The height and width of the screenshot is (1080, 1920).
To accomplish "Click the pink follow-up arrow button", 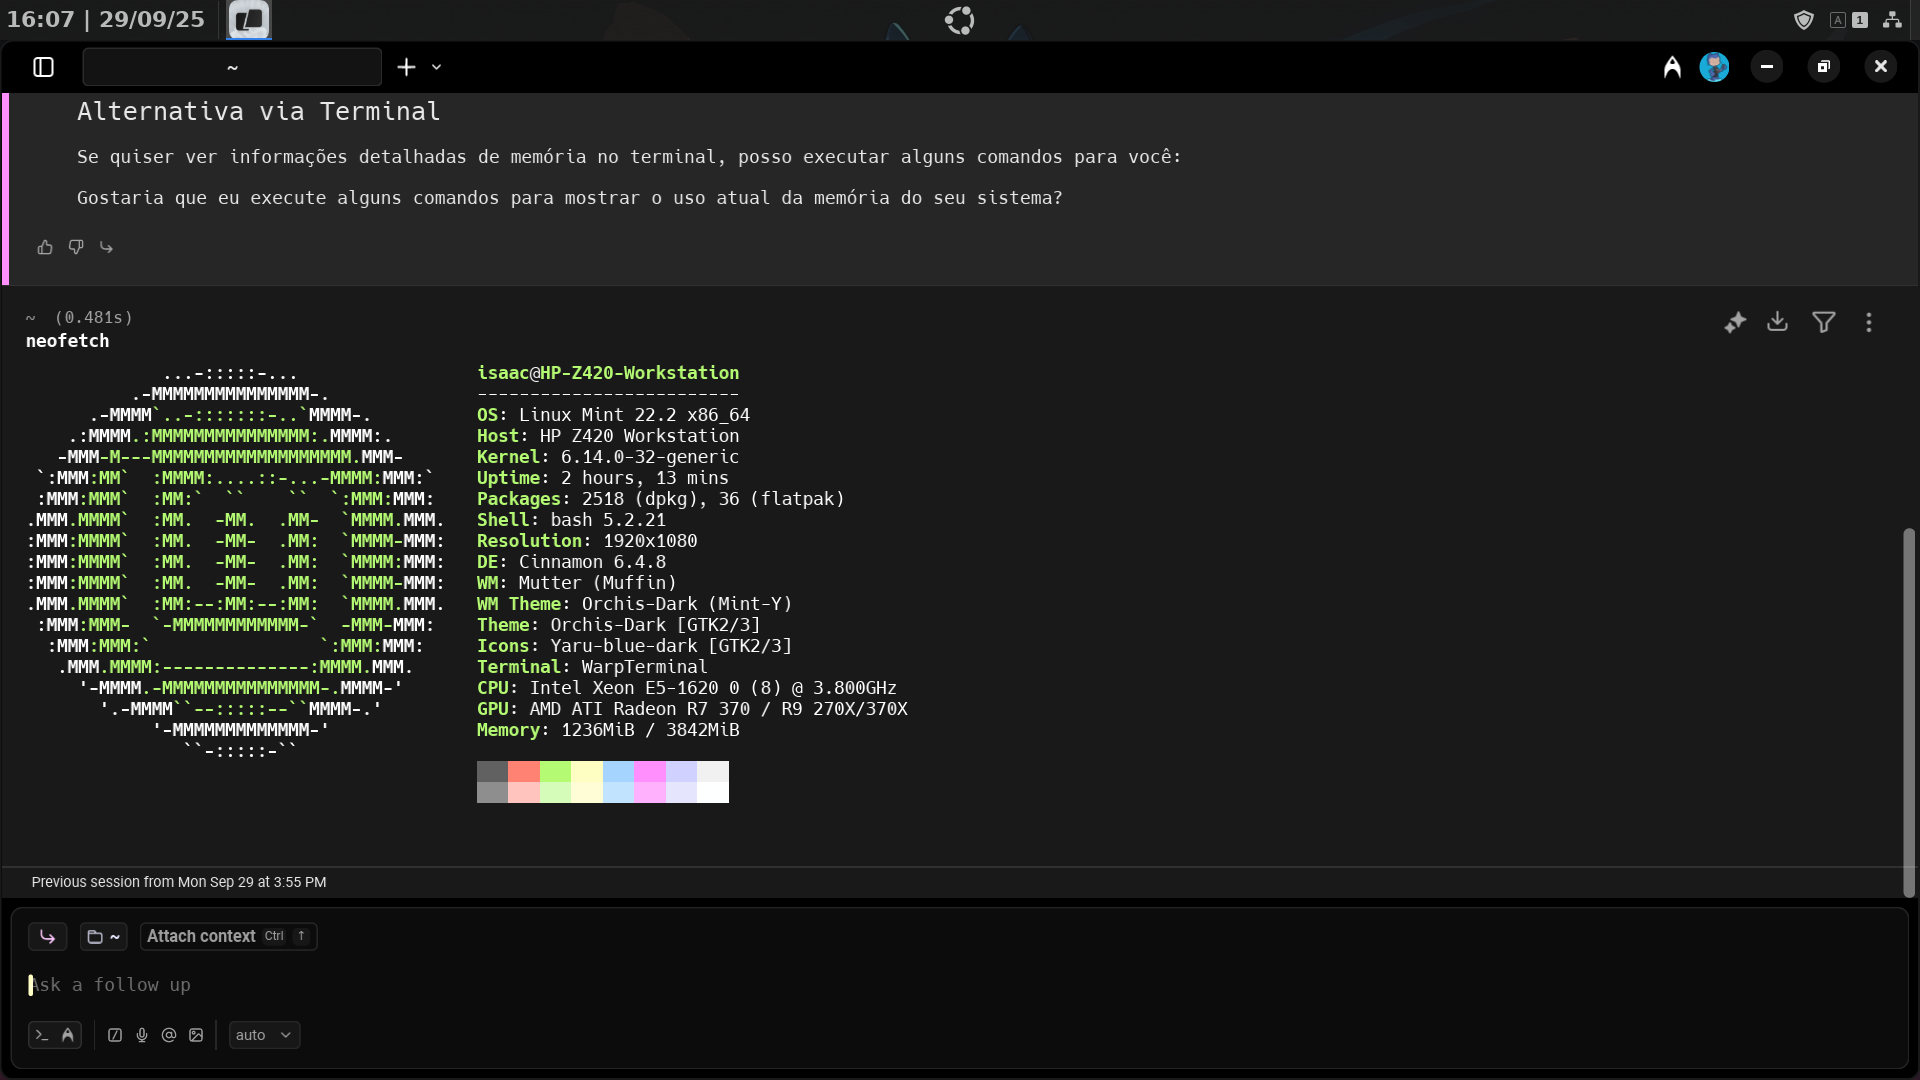I will pos(47,936).
